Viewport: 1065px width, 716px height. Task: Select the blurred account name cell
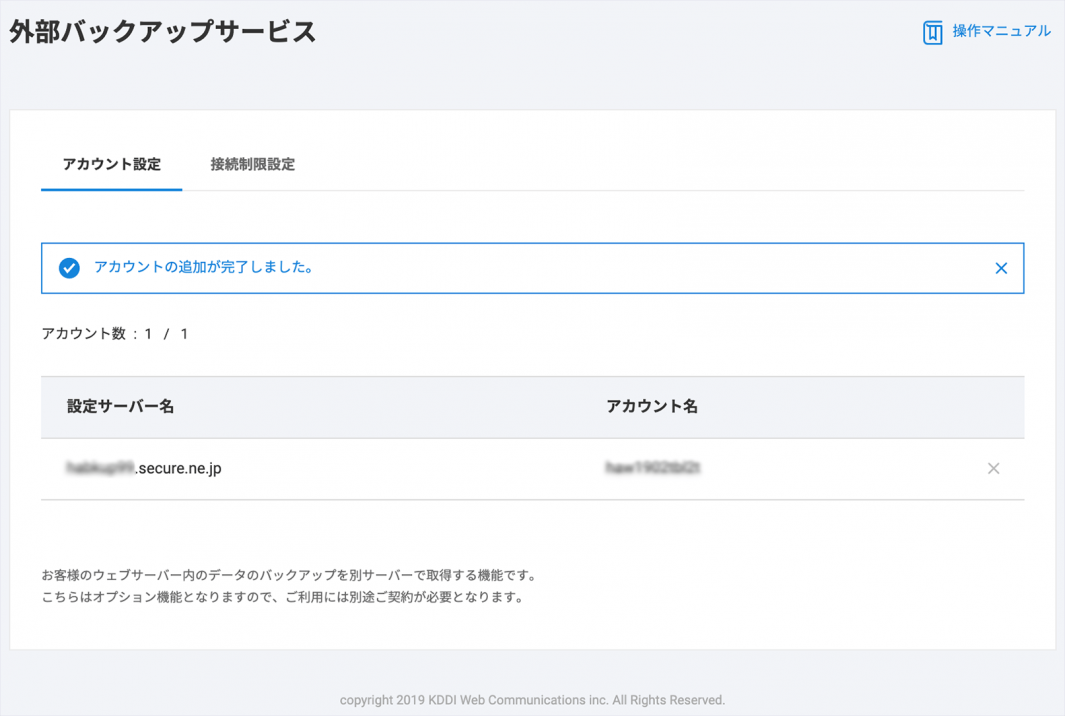651,468
